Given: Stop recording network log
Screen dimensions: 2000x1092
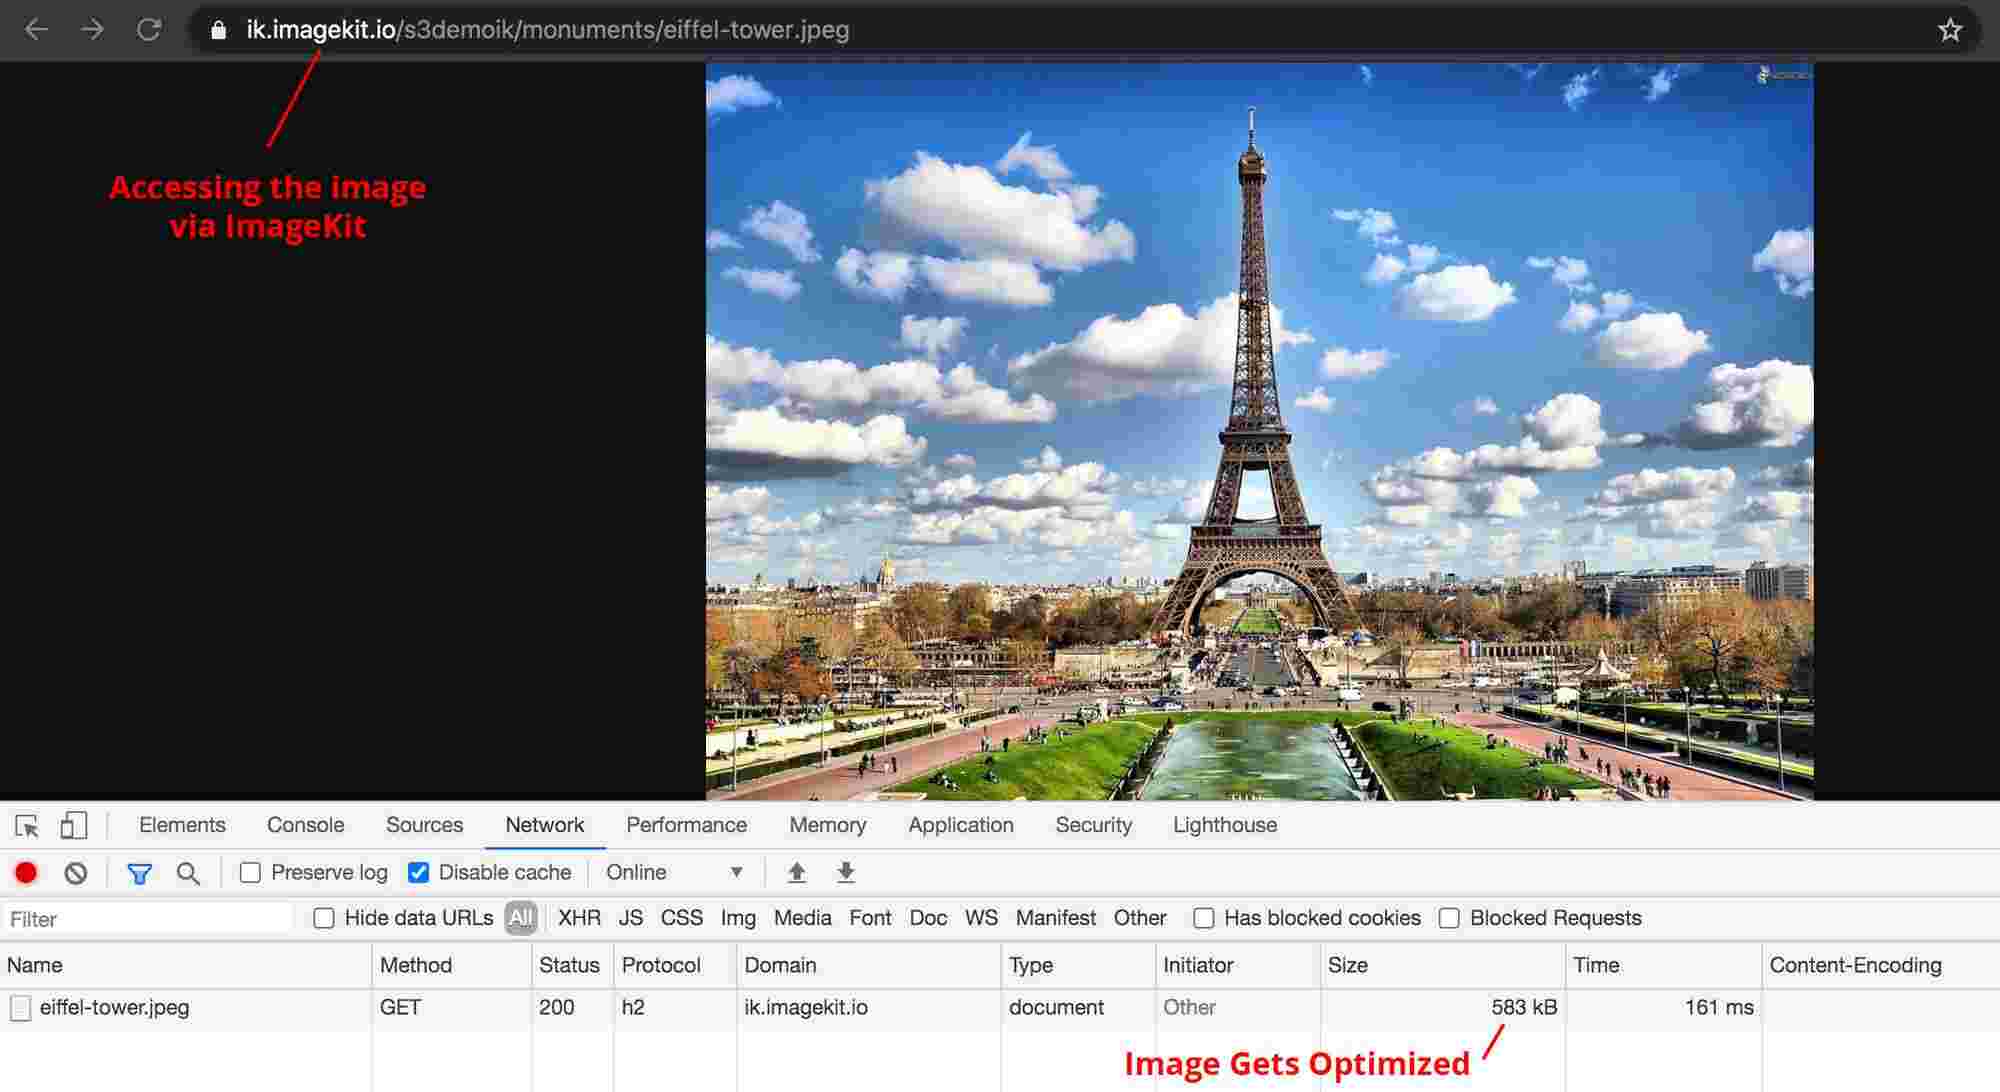Looking at the screenshot, I should tap(26, 872).
